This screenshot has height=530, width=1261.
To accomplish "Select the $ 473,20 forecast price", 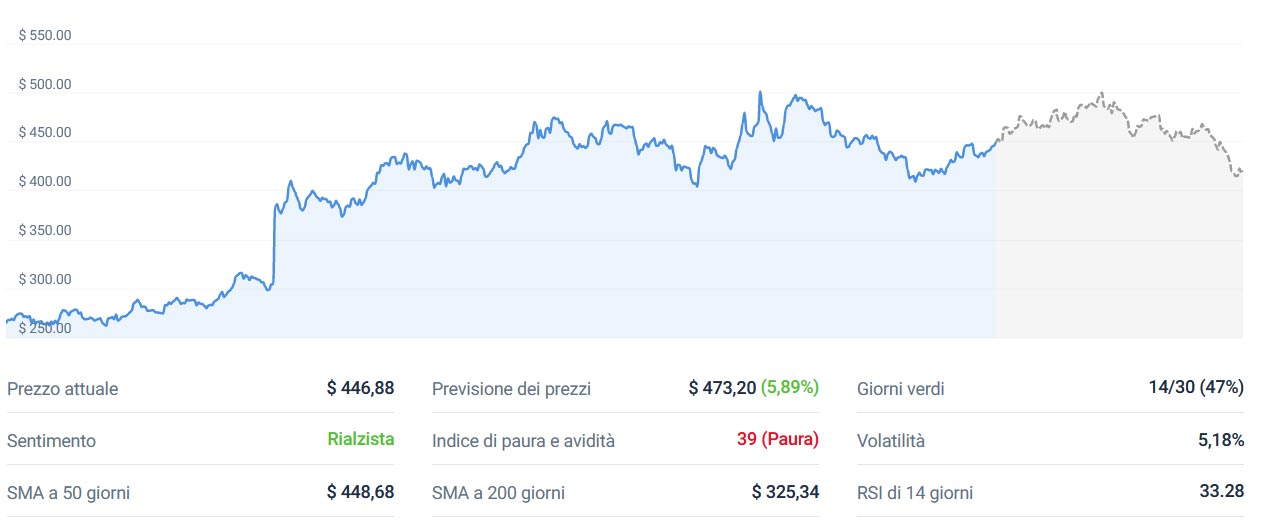I will 722,388.
